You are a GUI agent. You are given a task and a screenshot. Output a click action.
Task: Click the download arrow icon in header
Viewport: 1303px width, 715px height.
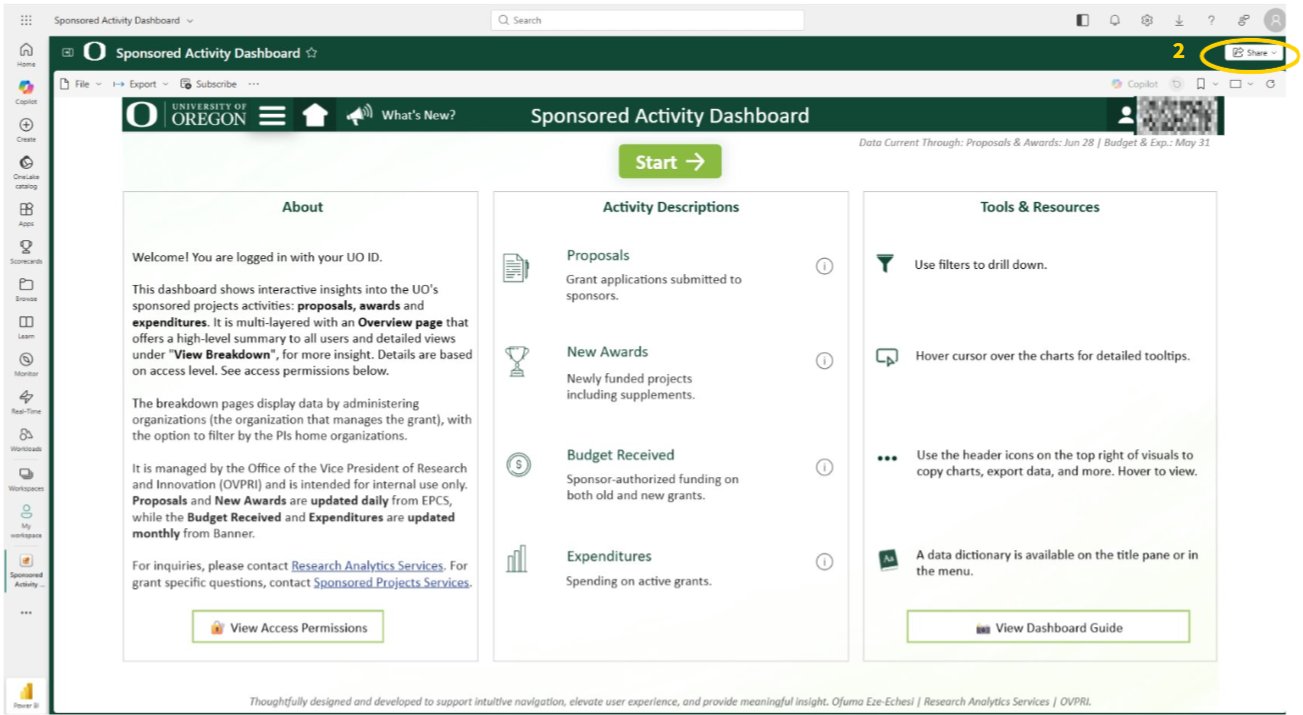tap(1179, 20)
